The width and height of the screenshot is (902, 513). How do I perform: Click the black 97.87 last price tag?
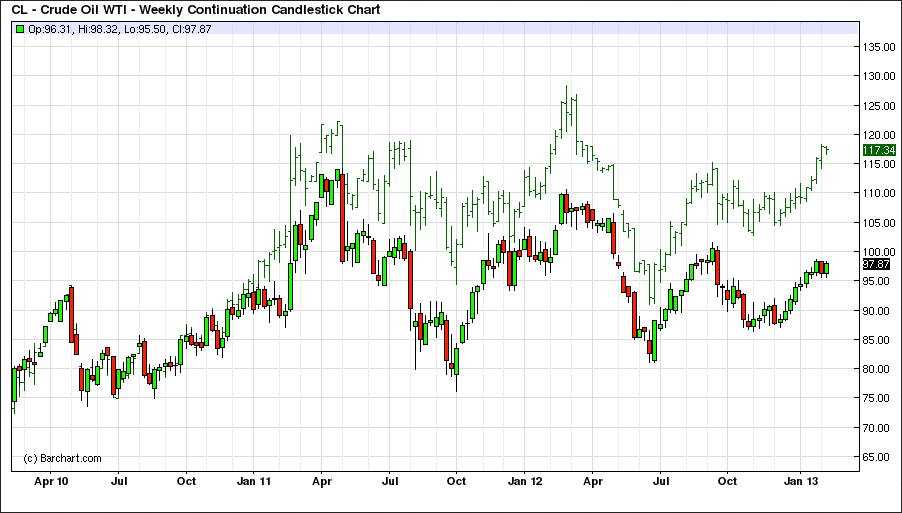click(x=876, y=265)
